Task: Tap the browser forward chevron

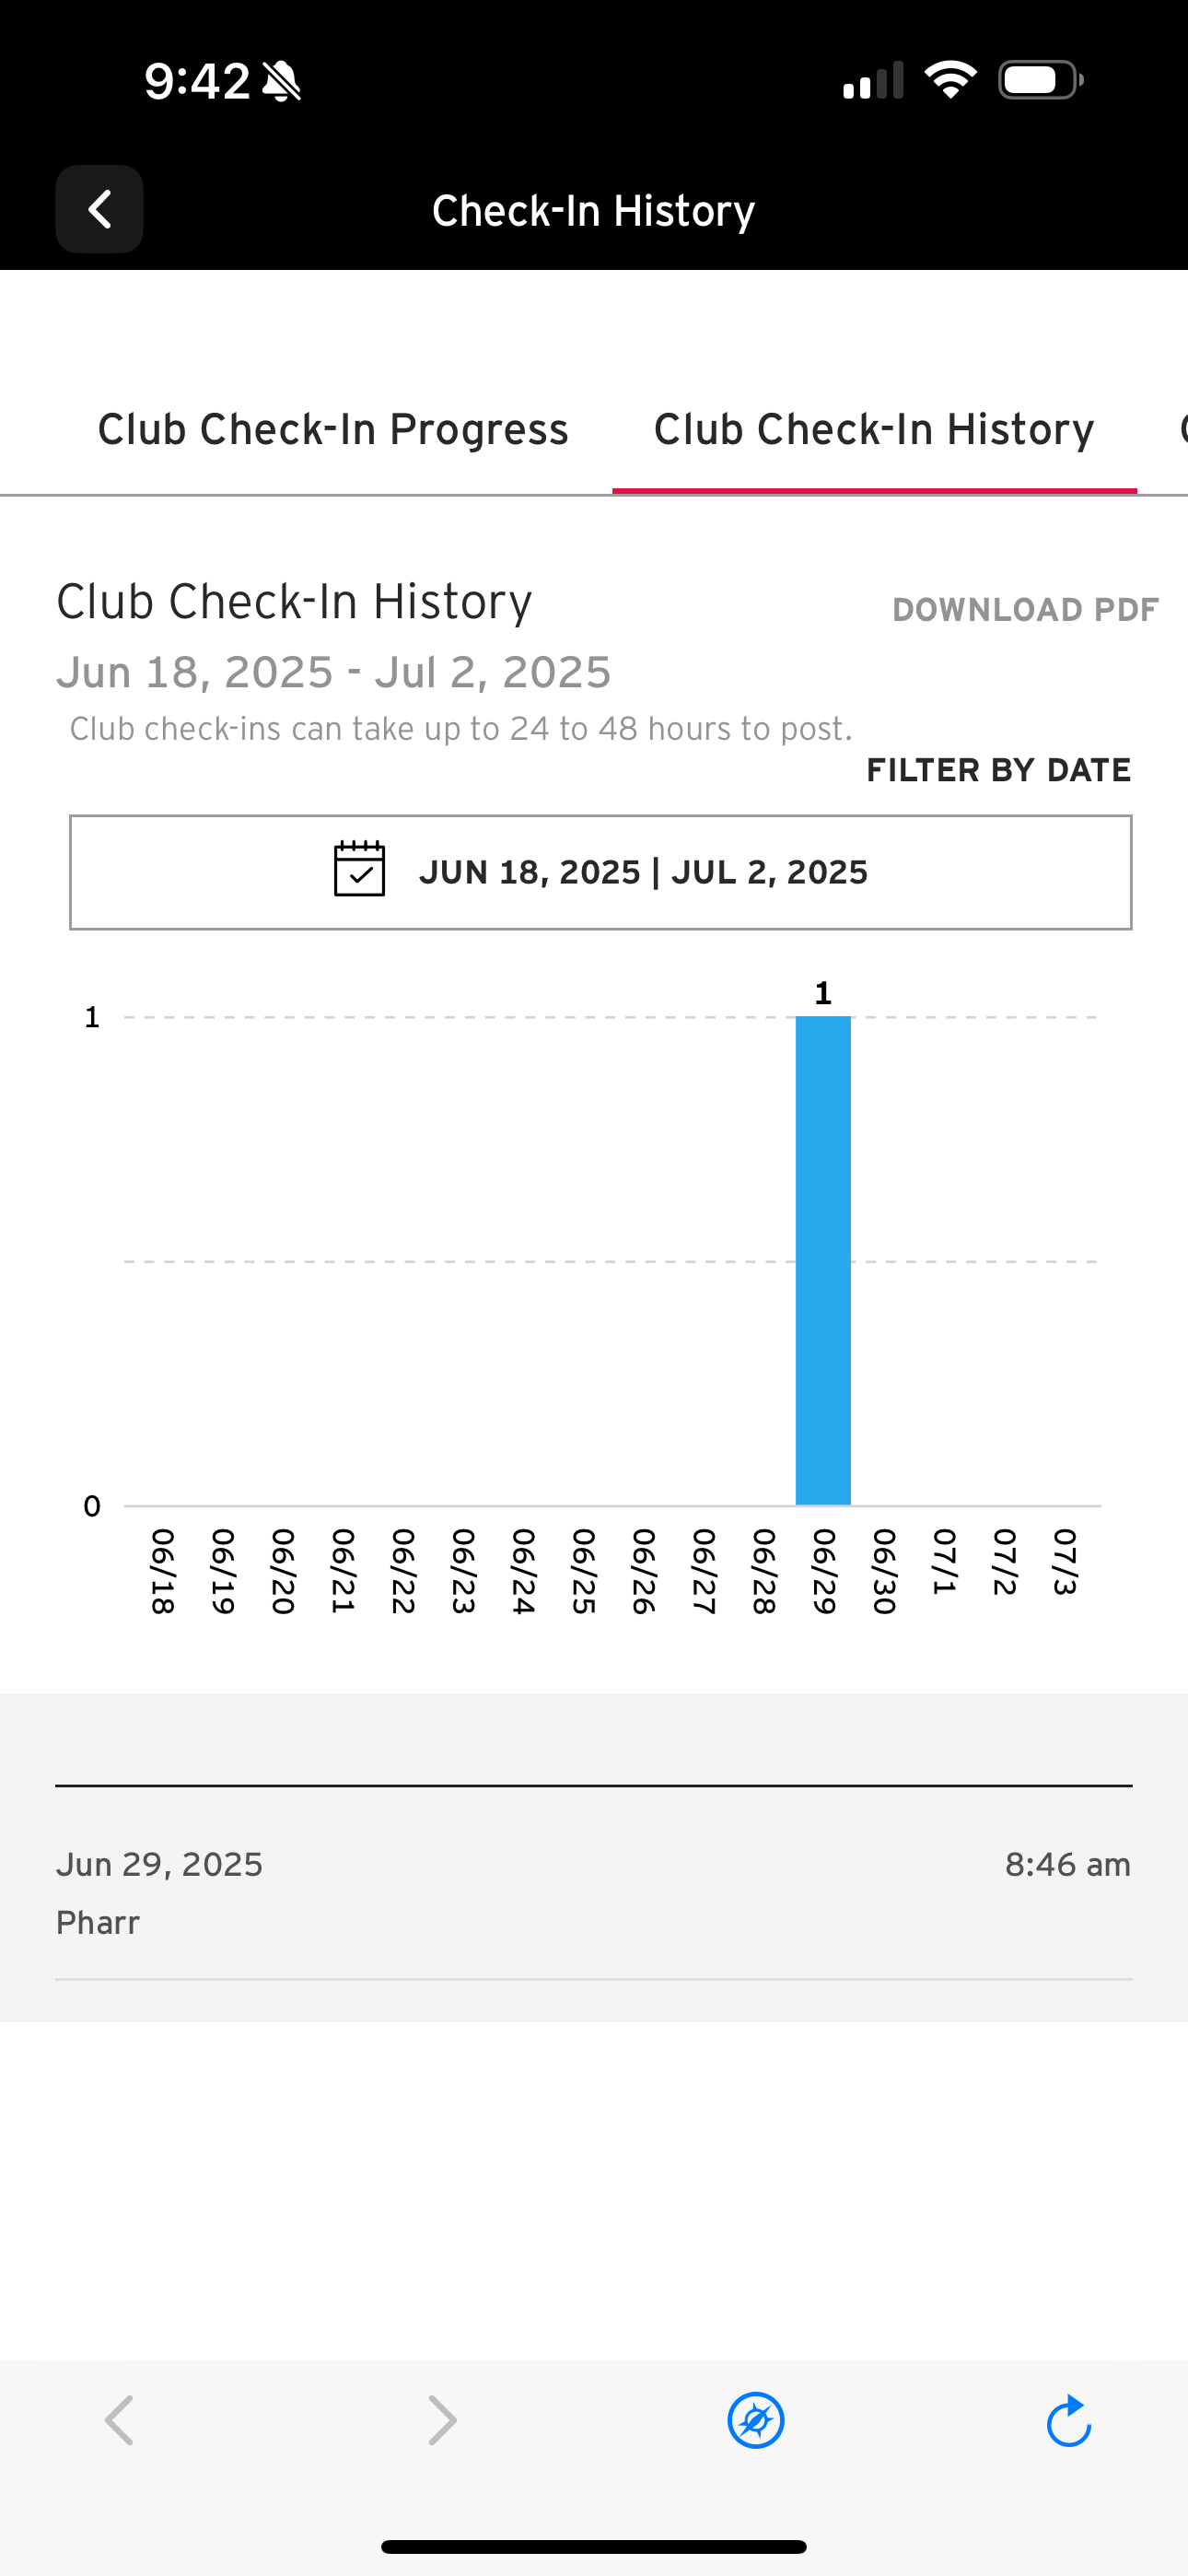Action: (442, 2420)
